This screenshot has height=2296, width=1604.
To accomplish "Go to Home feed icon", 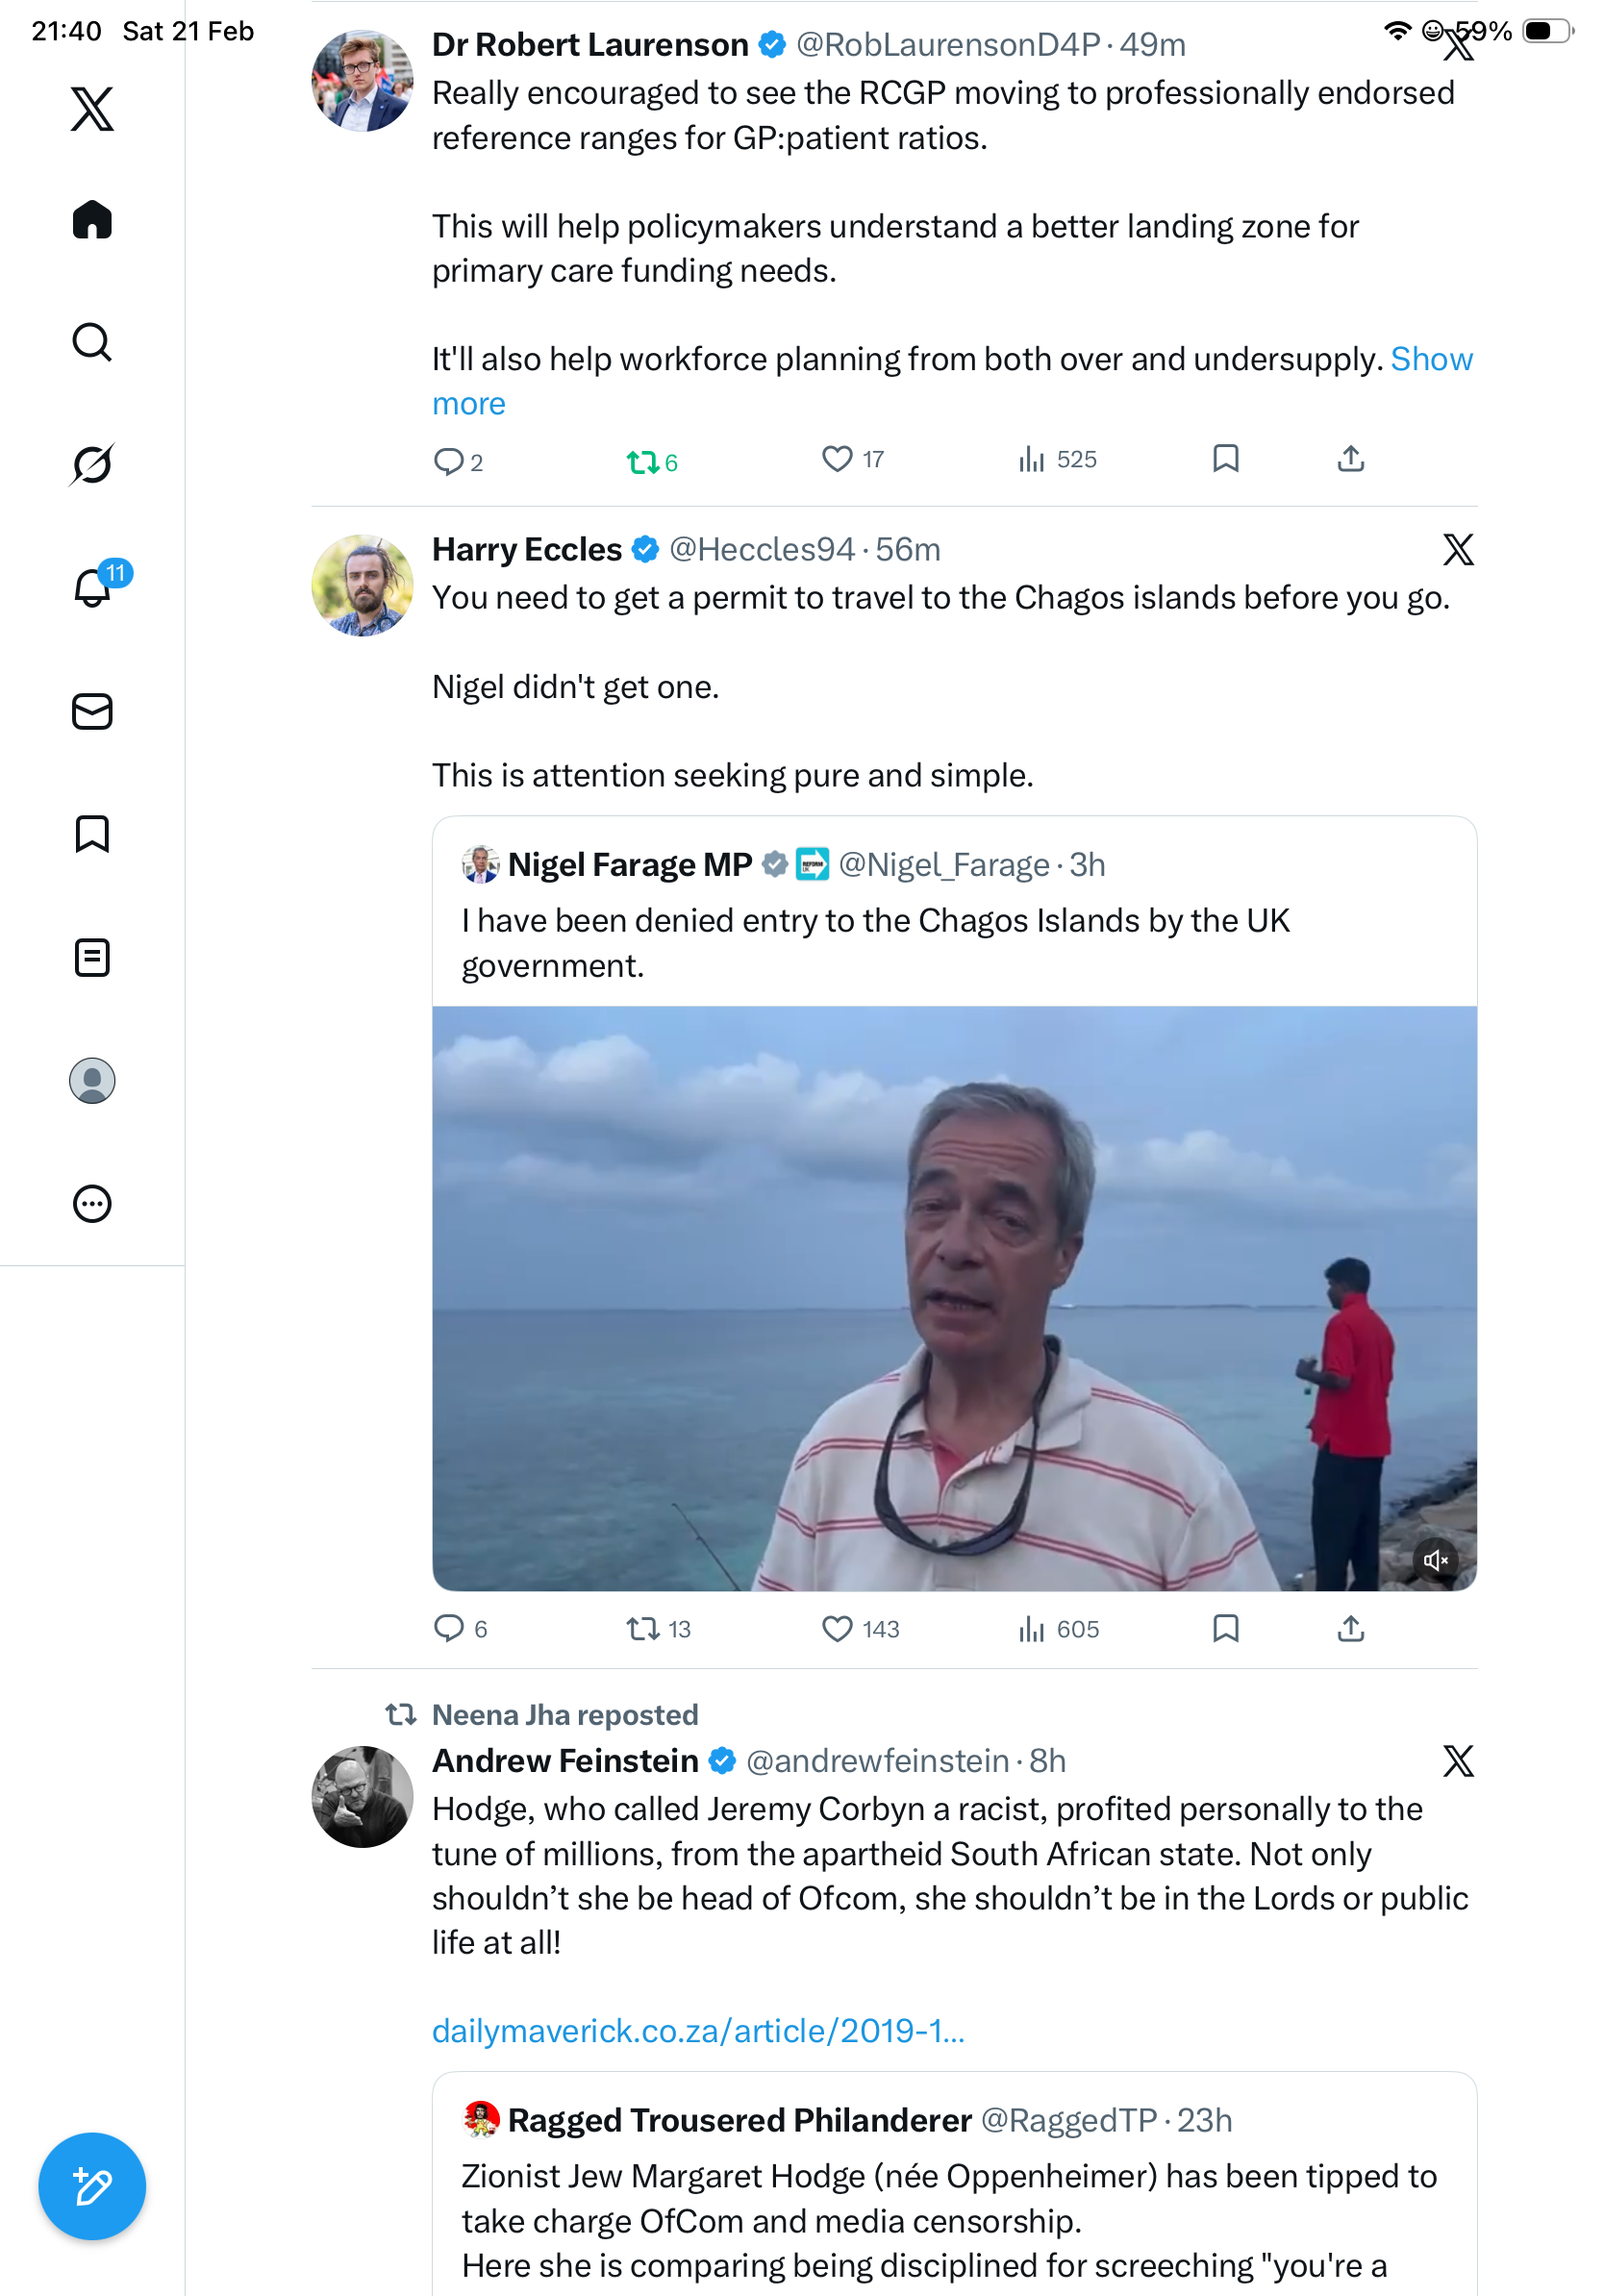I will (x=92, y=220).
